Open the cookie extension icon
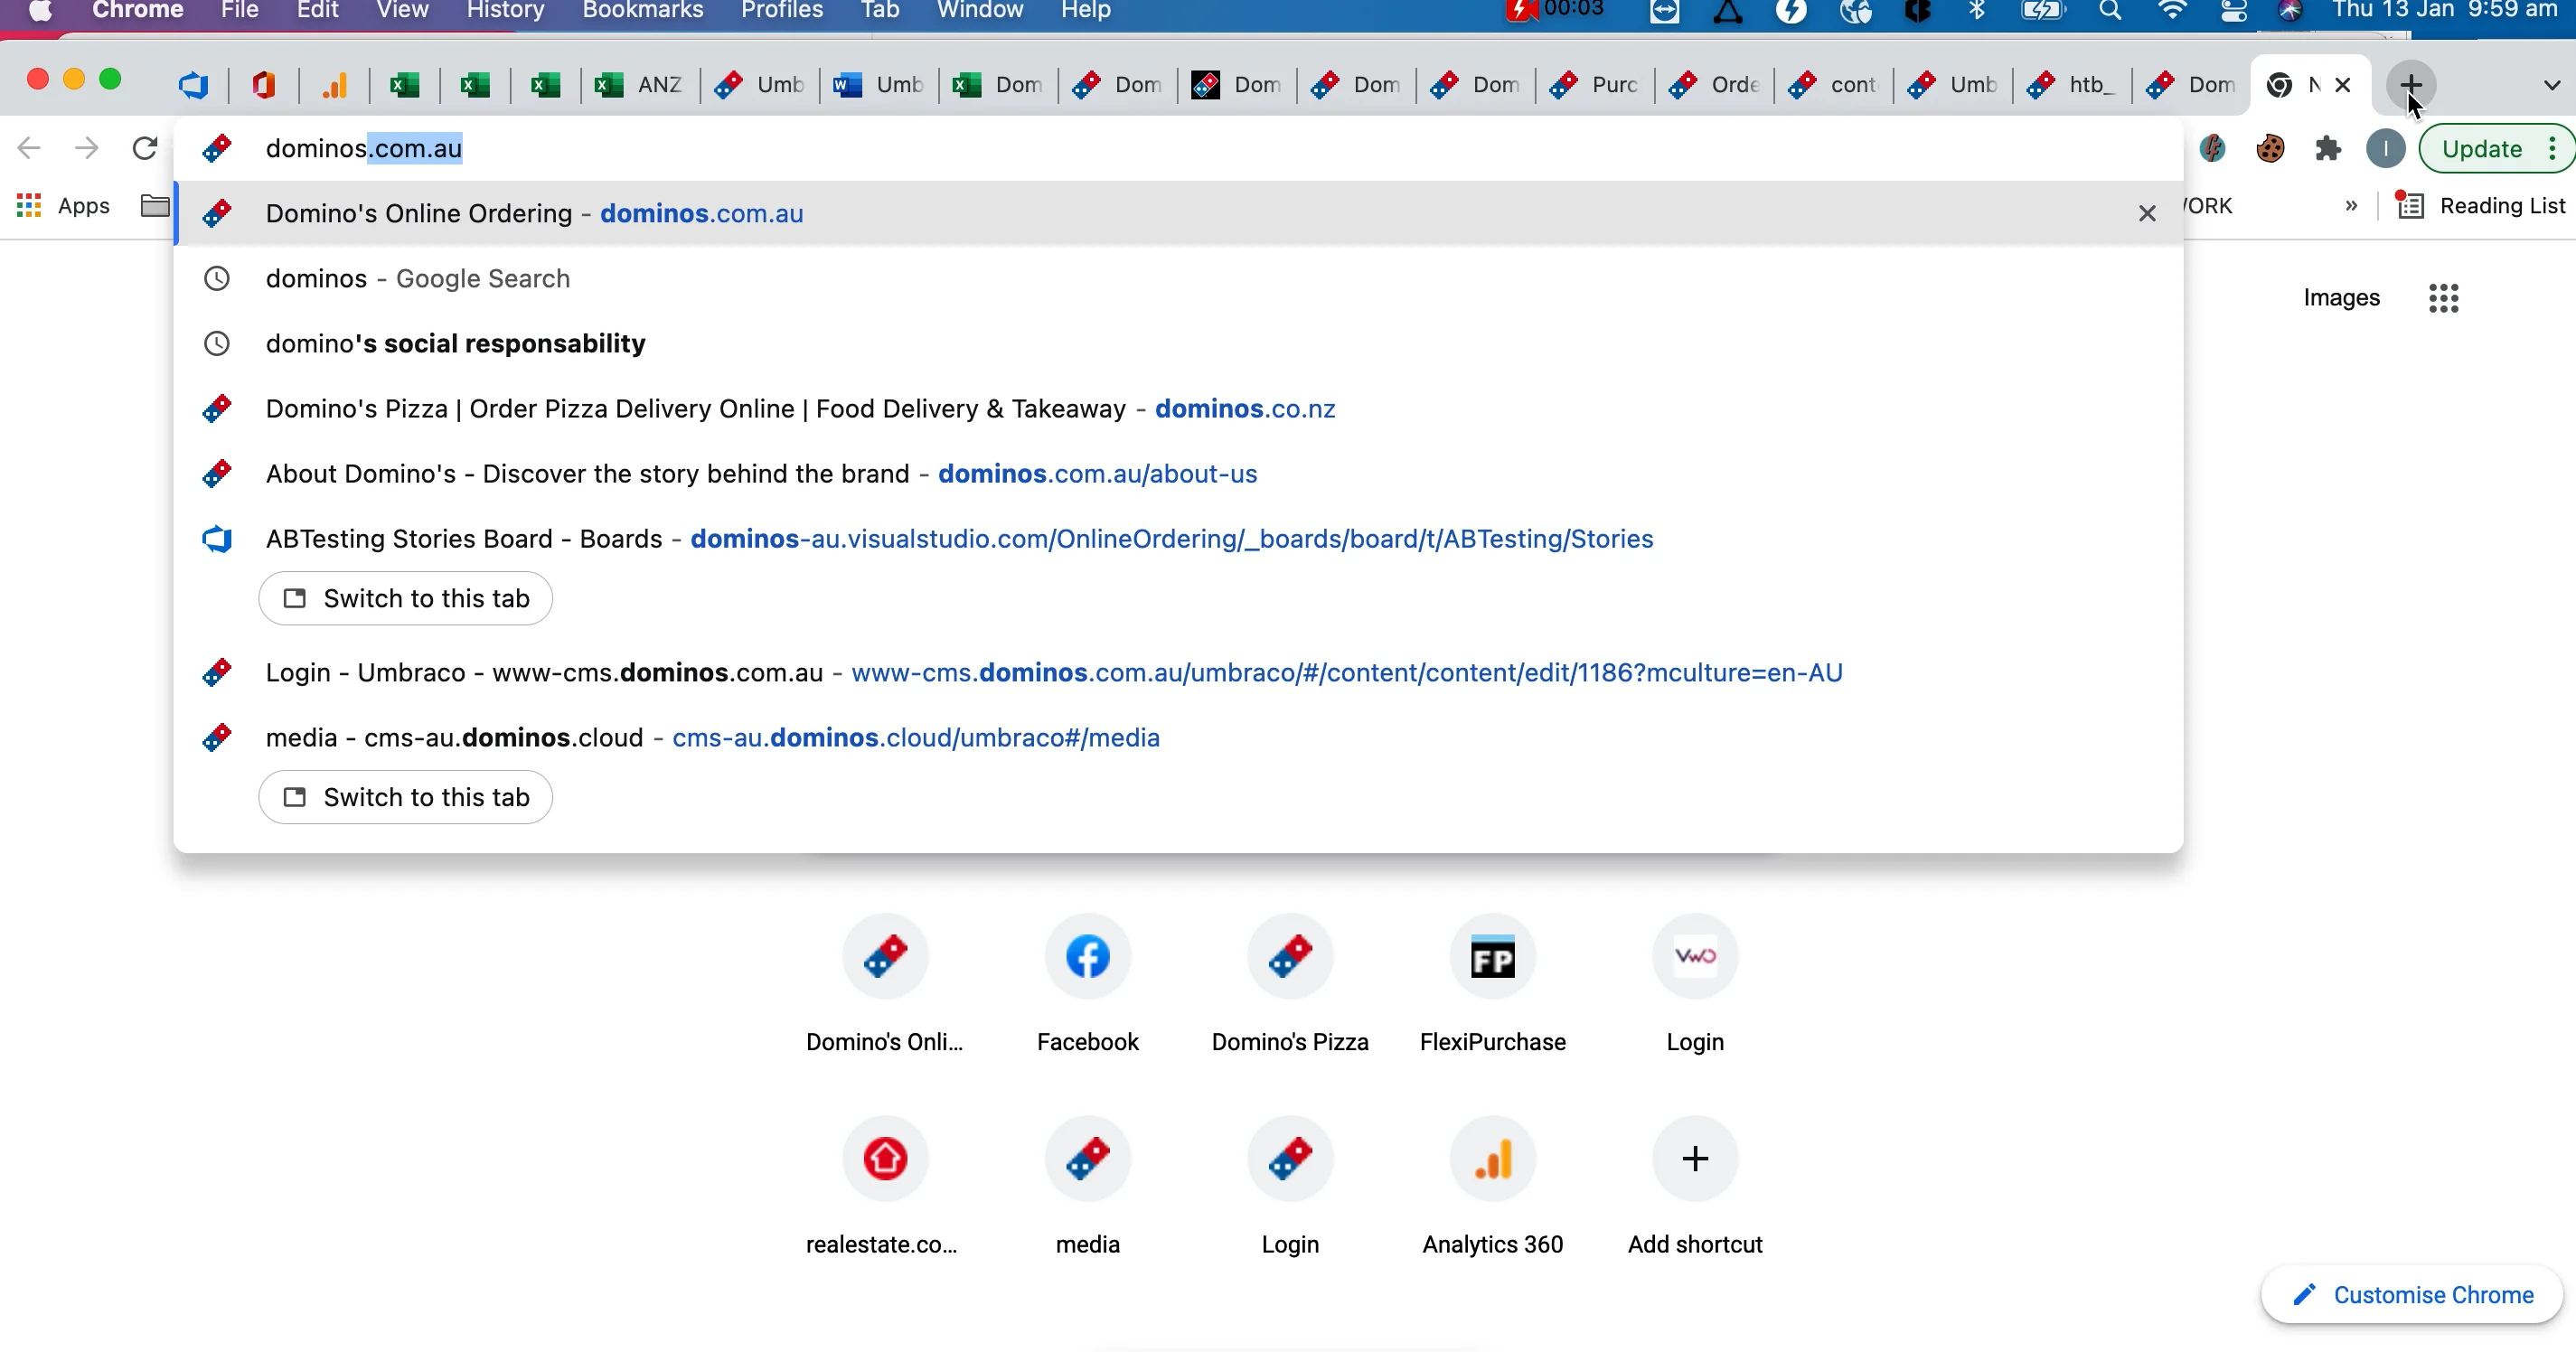Viewport: 2576px width, 1352px height. 2270,149
